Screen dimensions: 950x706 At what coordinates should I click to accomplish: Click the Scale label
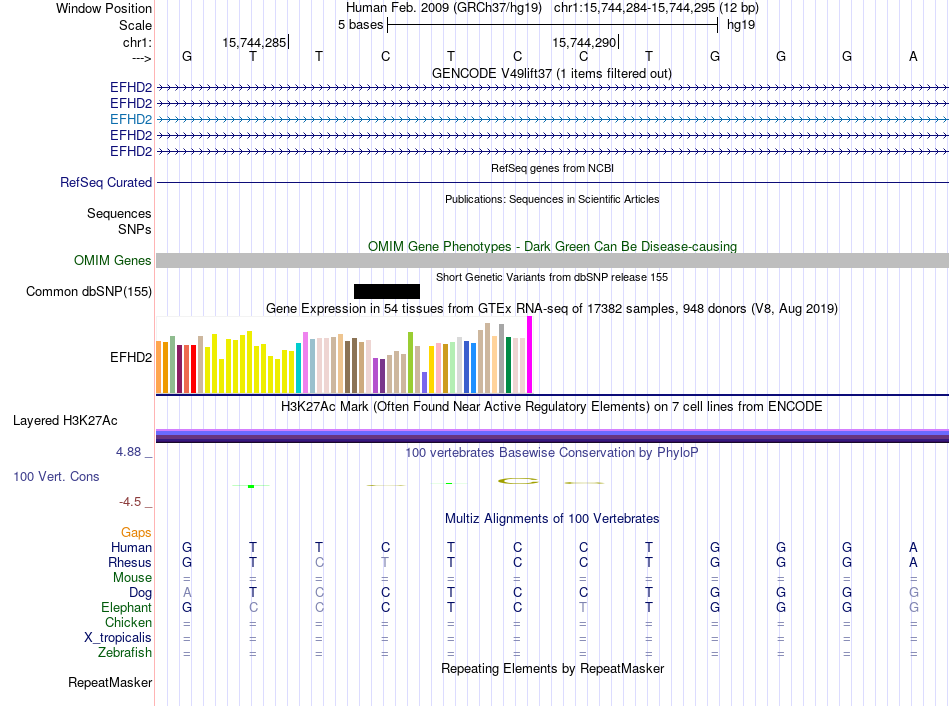tap(135, 25)
